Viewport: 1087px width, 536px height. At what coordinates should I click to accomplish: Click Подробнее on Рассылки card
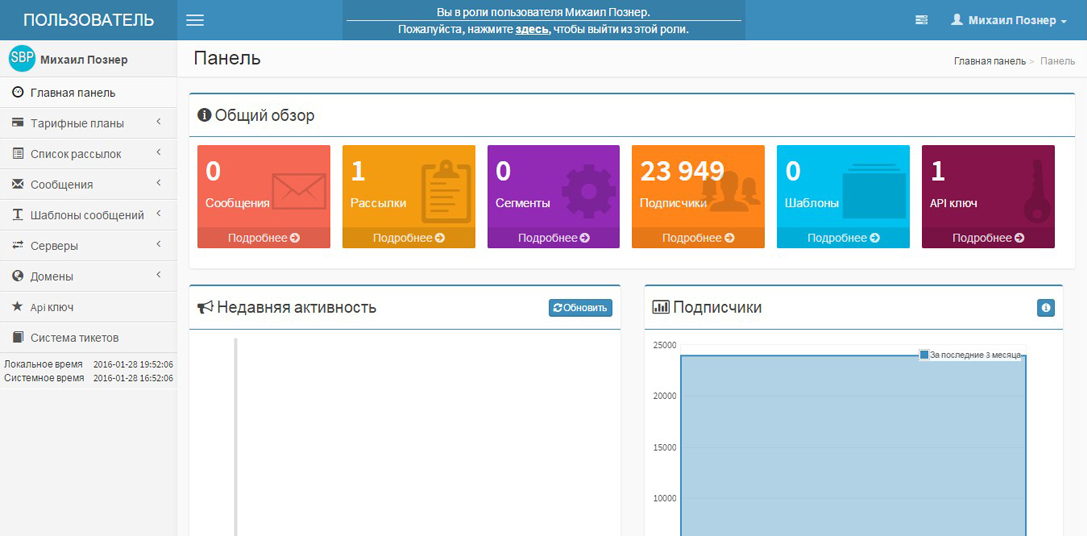pyautogui.click(x=408, y=238)
